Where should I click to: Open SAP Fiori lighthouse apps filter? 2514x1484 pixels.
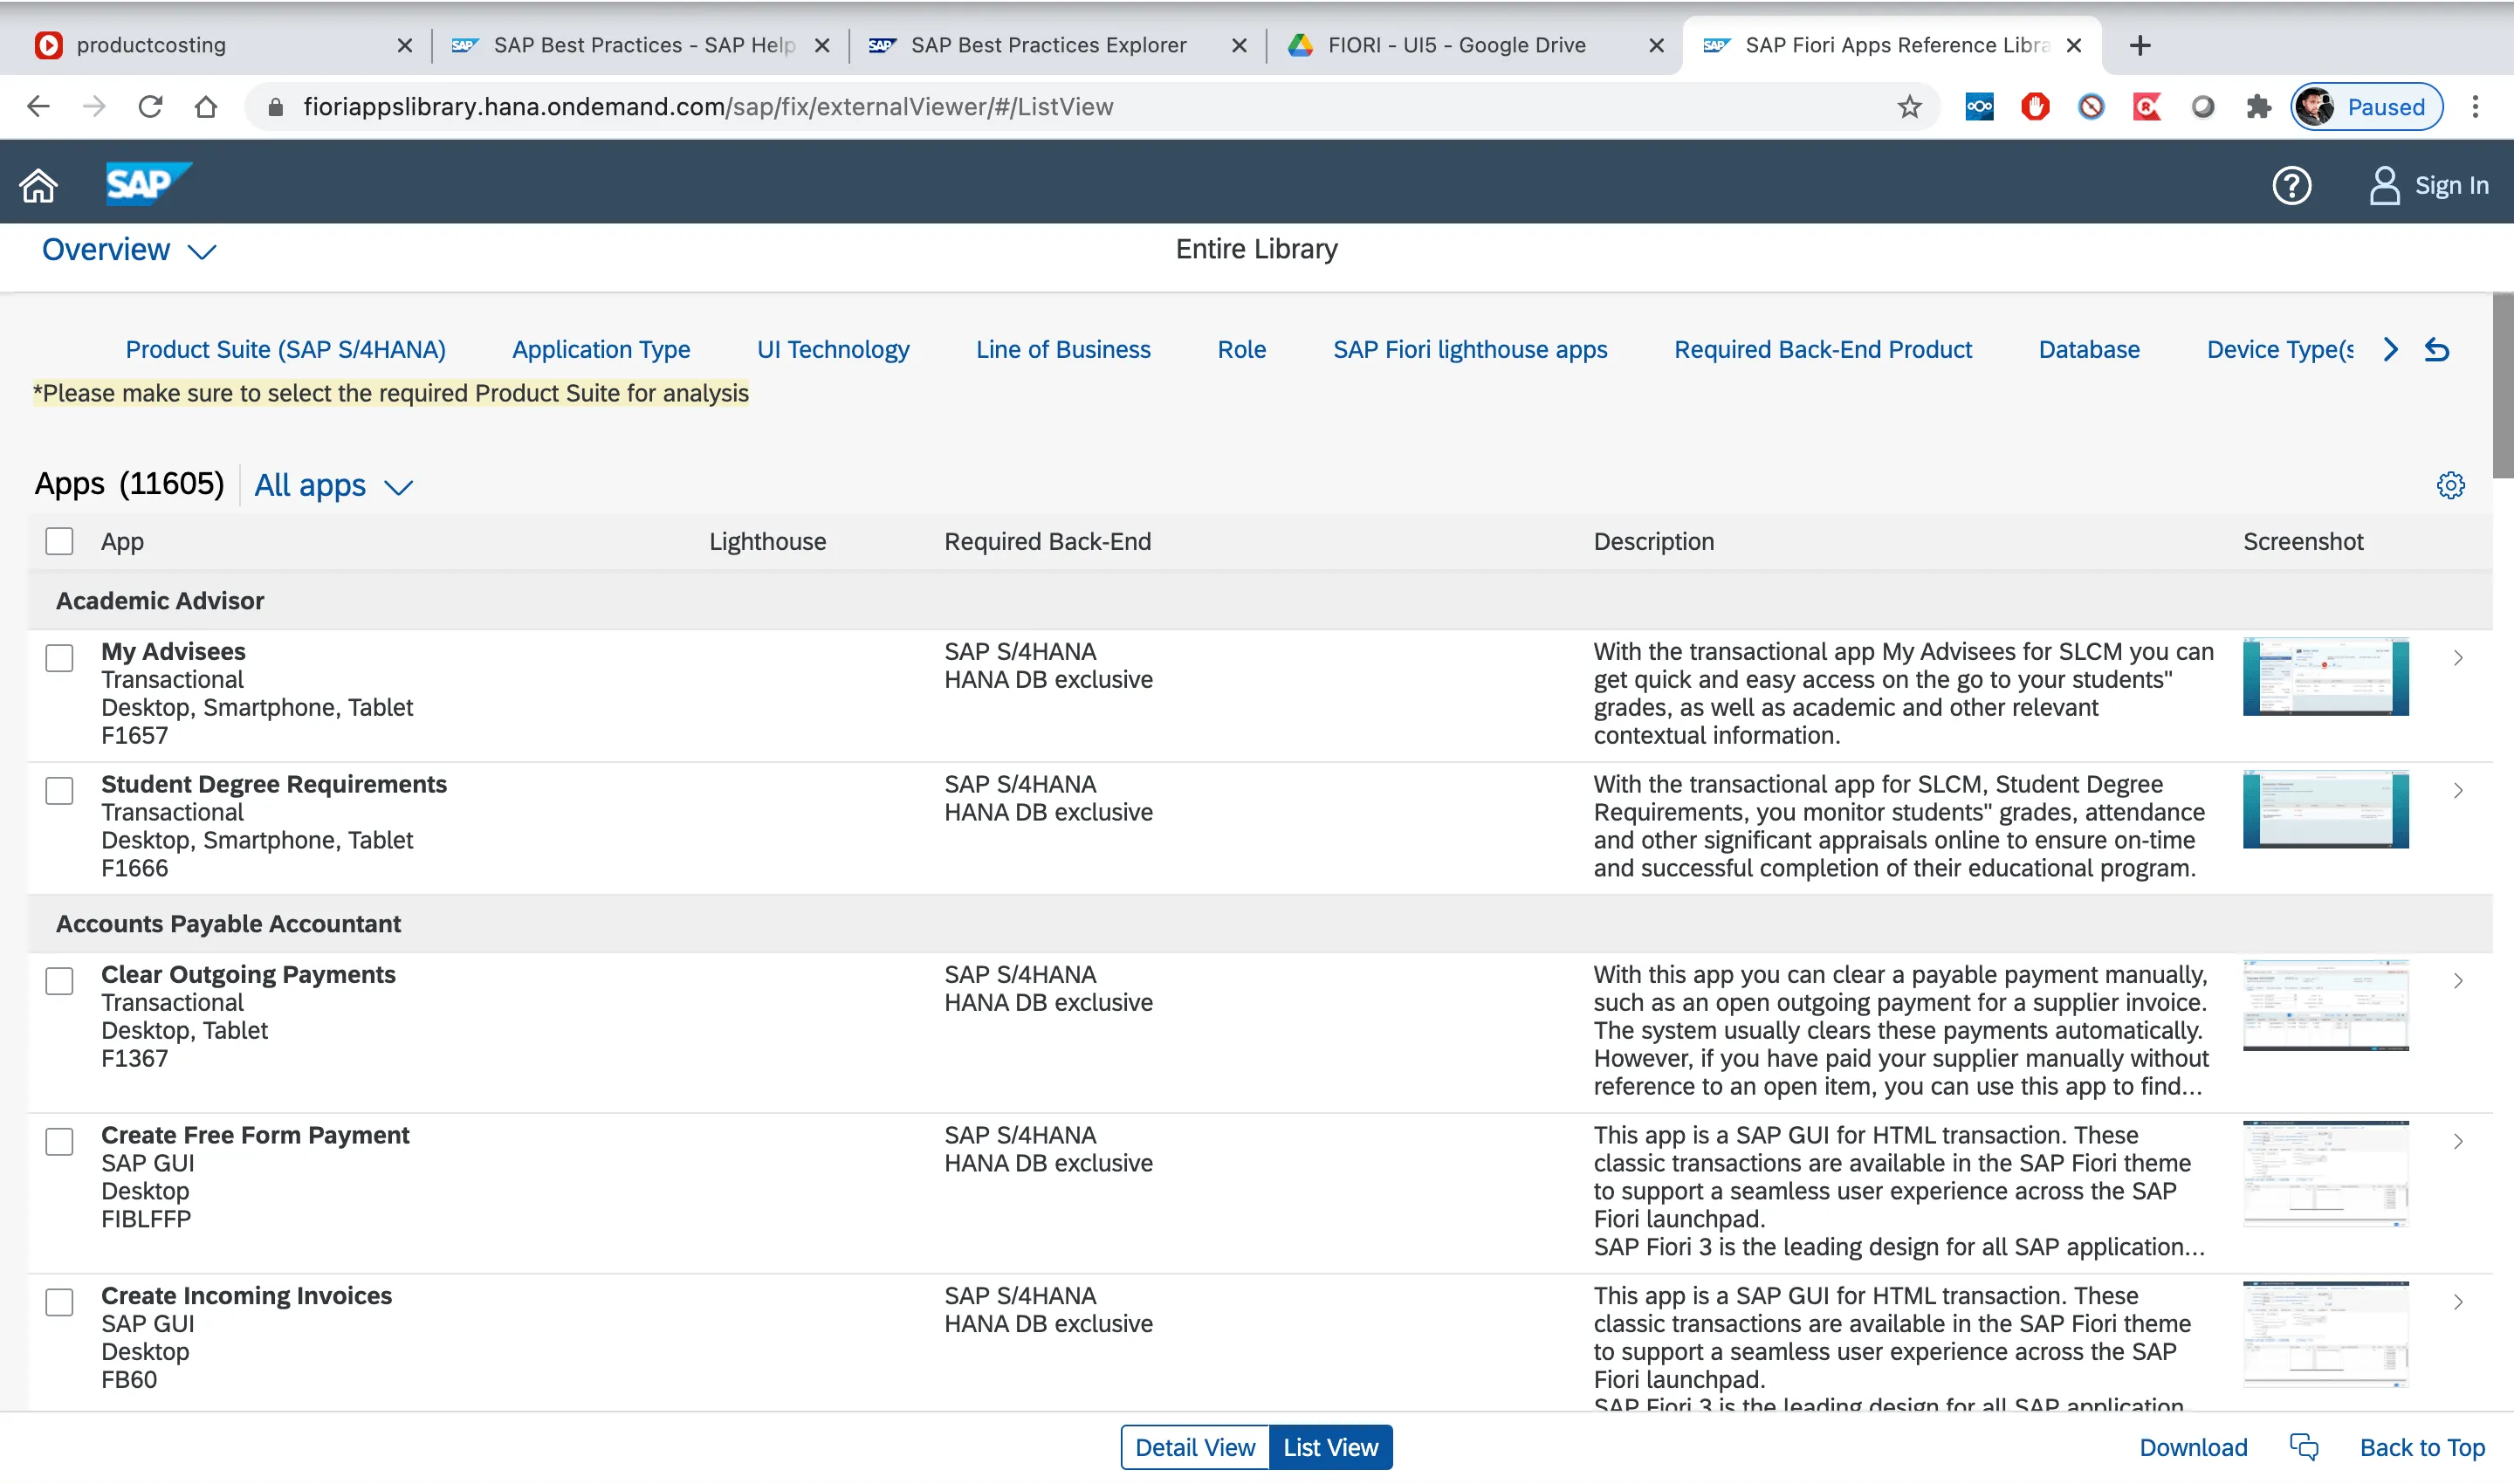tap(1470, 349)
